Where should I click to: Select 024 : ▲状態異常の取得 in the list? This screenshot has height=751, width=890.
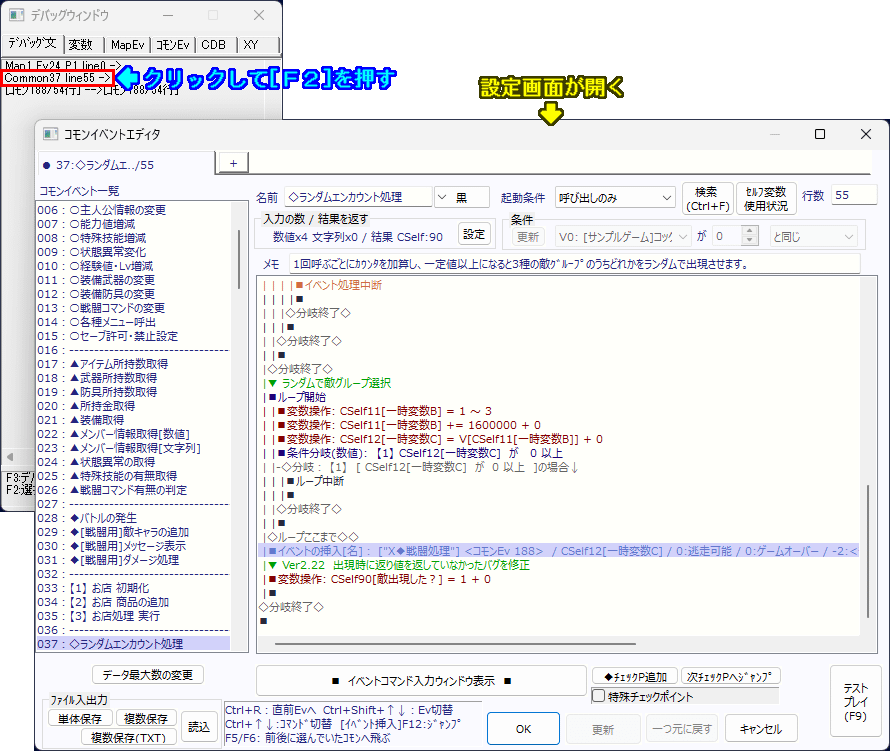[x=134, y=462]
